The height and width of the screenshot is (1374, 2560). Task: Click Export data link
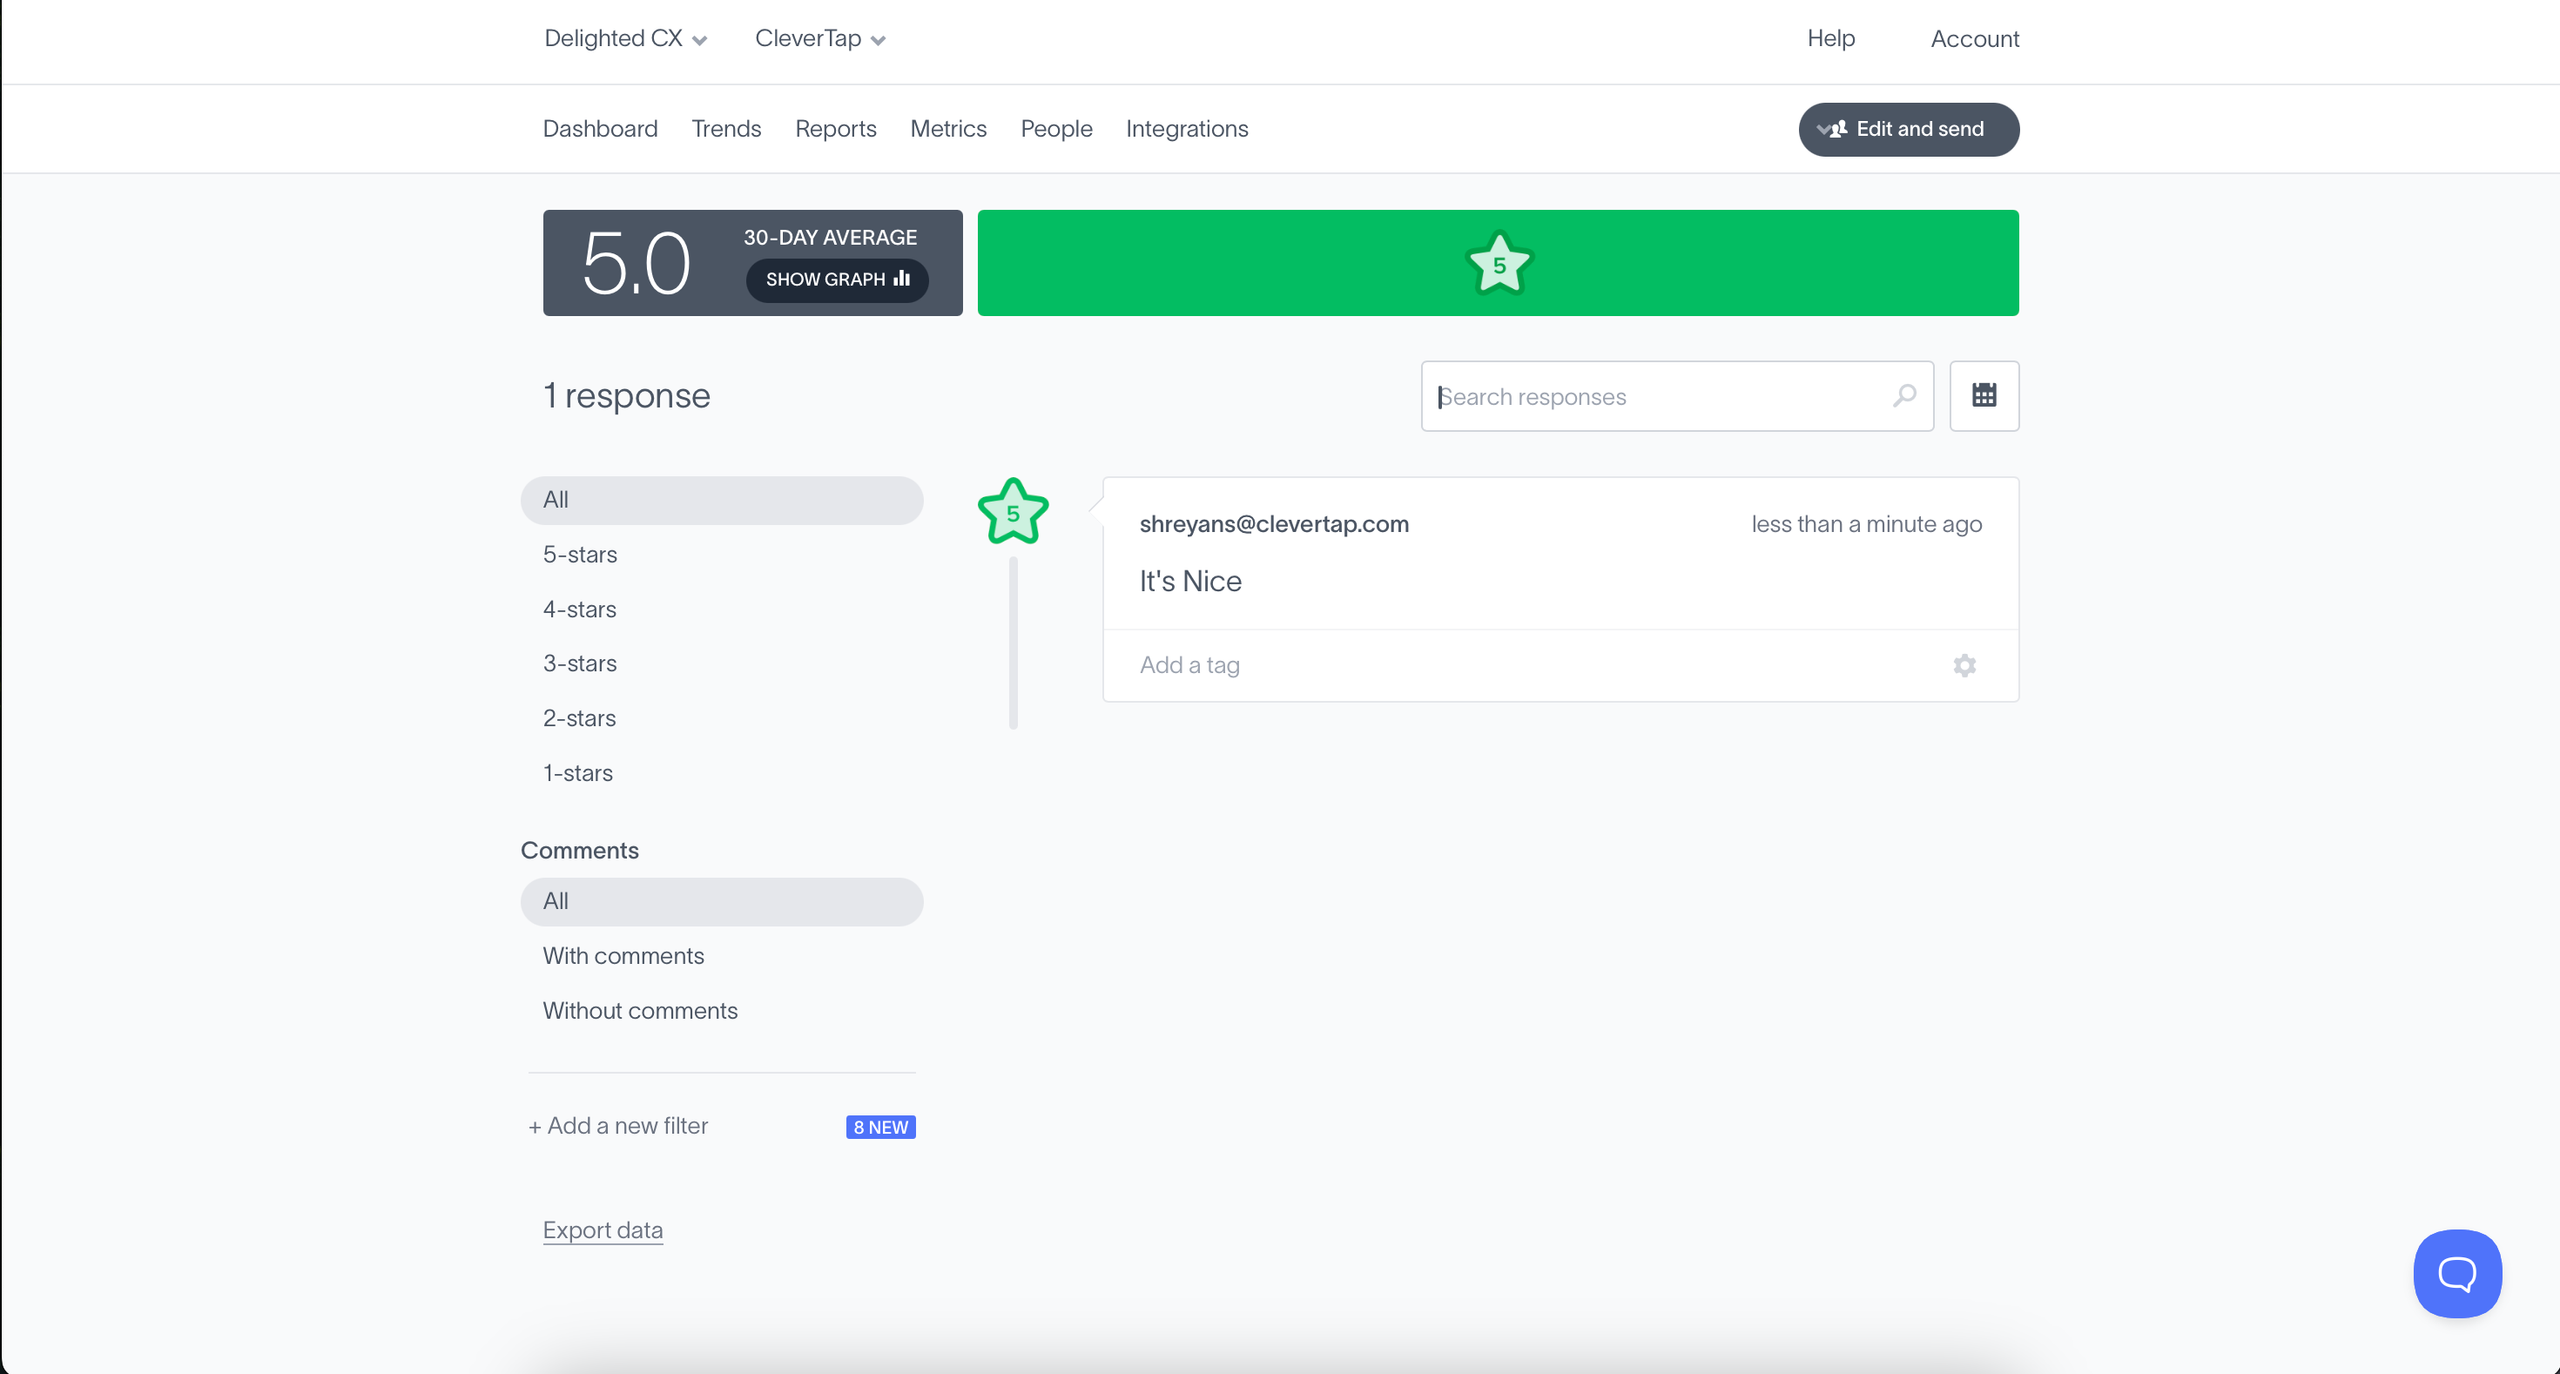[602, 1229]
